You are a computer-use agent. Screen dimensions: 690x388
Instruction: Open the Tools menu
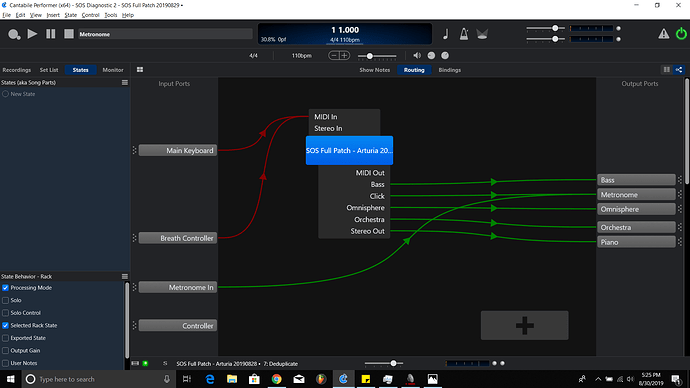pyautogui.click(x=110, y=15)
